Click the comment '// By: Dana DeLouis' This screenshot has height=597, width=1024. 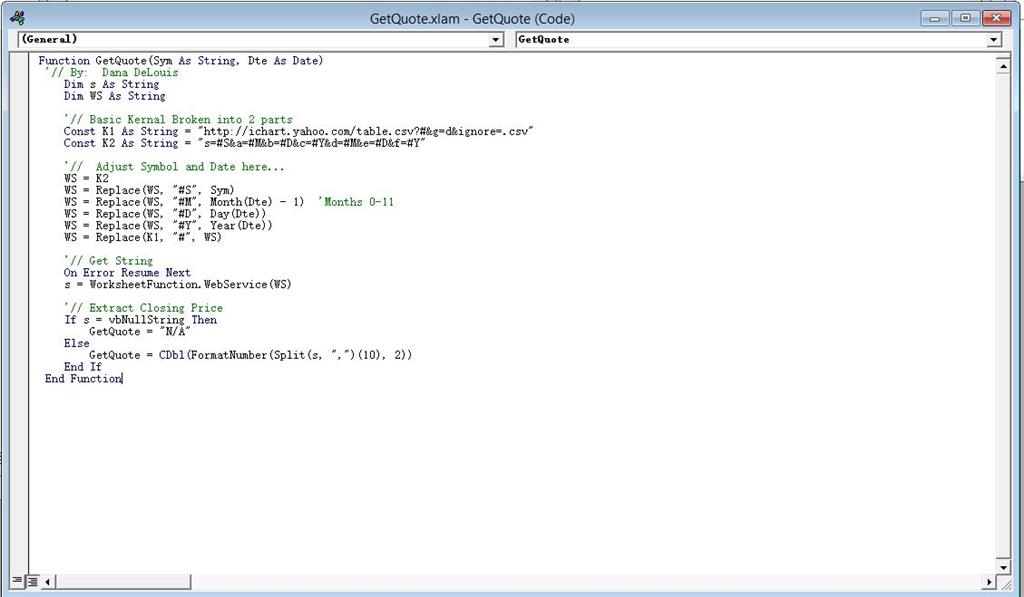[112, 73]
